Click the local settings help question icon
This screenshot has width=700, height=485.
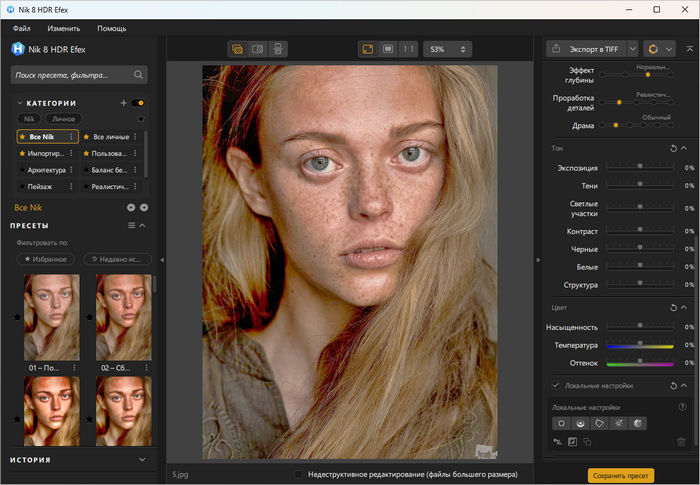pos(682,407)
